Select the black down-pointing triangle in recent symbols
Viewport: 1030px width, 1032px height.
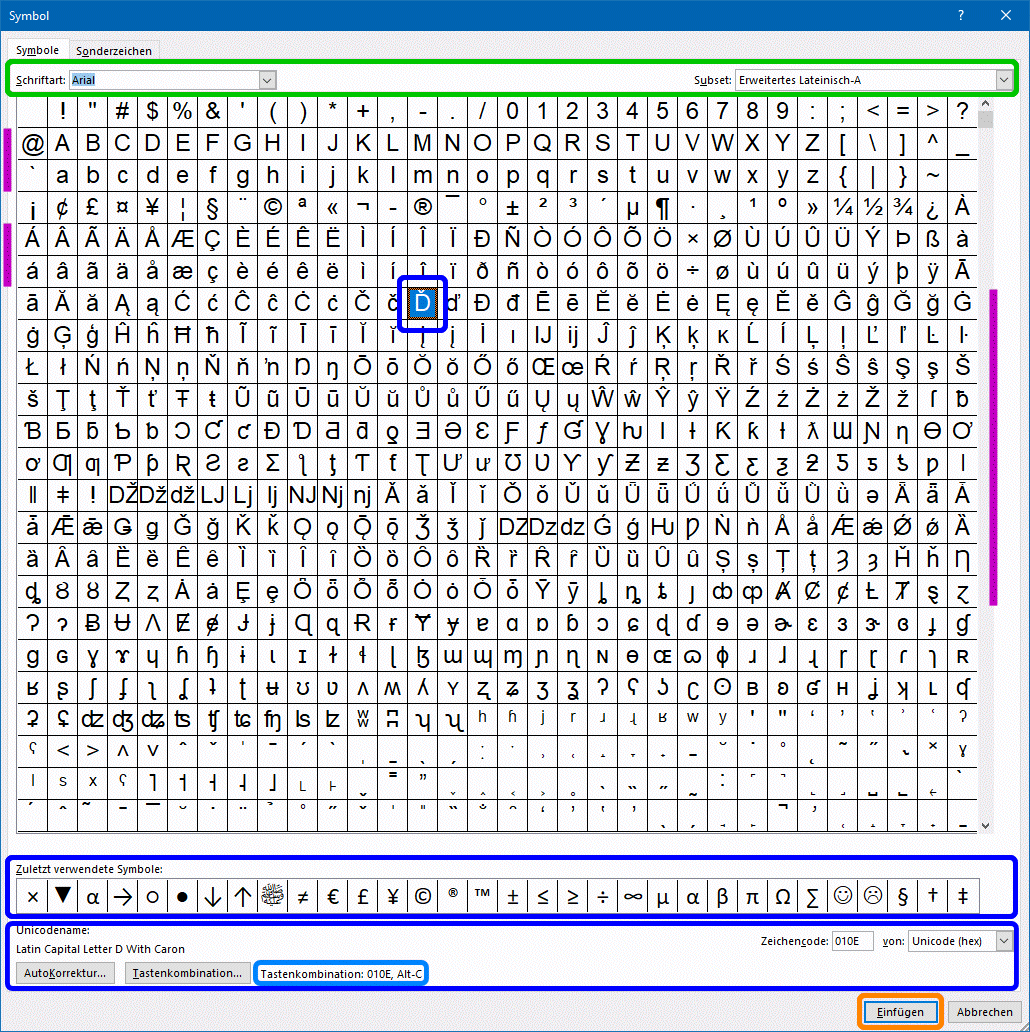click(x=62, y=896)
